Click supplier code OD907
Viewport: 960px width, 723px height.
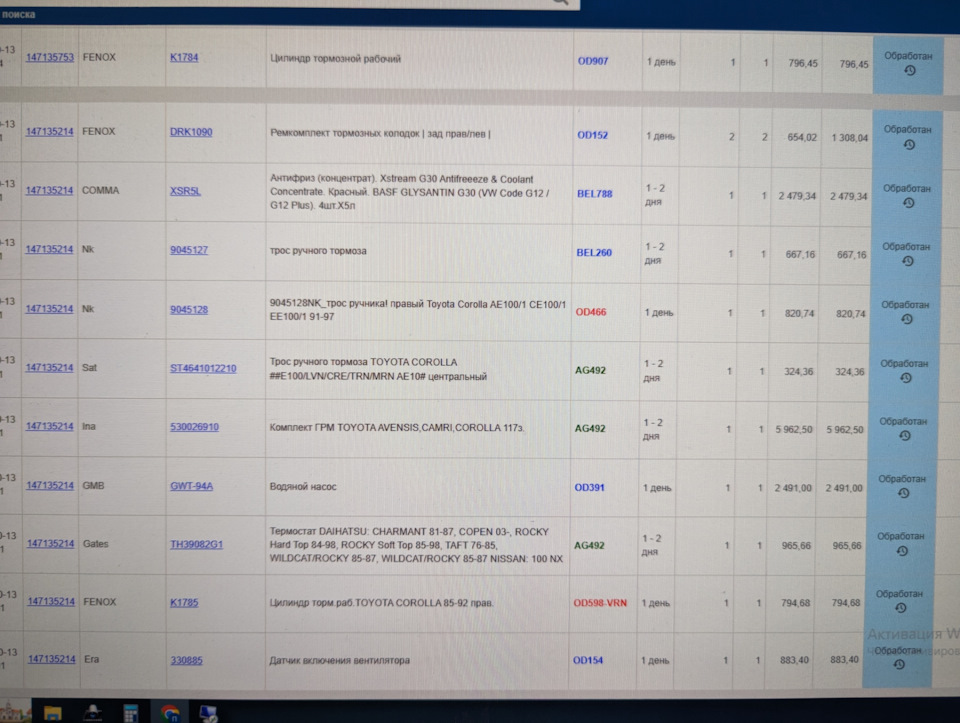(x=593, y=61)
